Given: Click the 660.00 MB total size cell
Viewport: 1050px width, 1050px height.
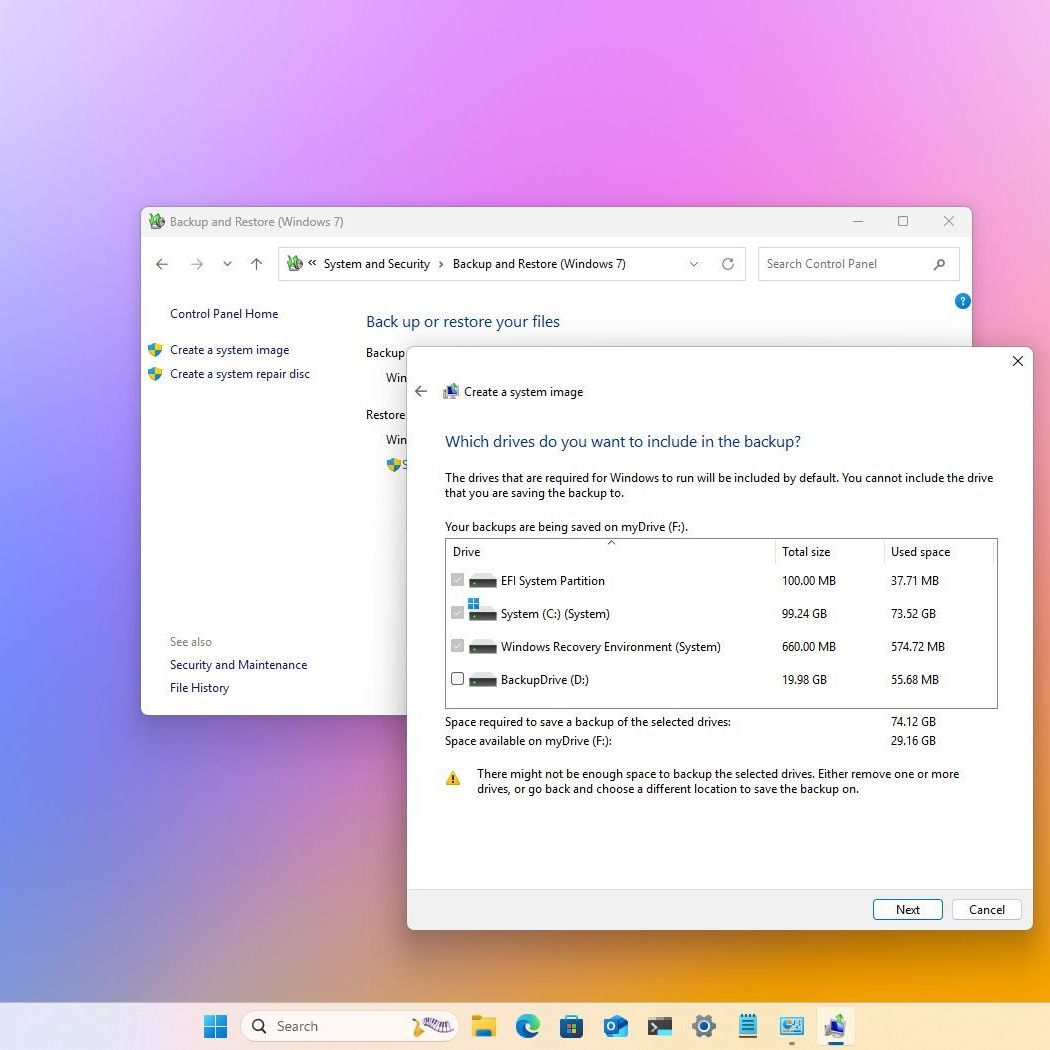Looking at the screenshot, I should [x=809, y=646].
